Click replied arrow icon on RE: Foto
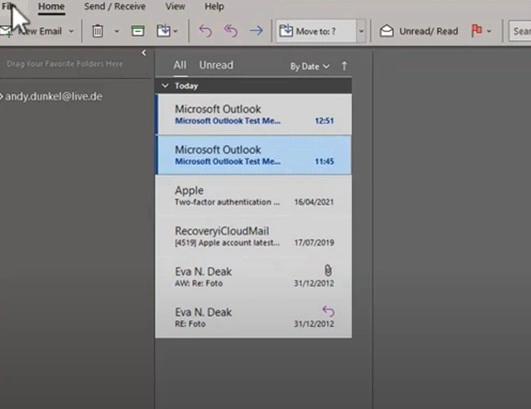 328,311
